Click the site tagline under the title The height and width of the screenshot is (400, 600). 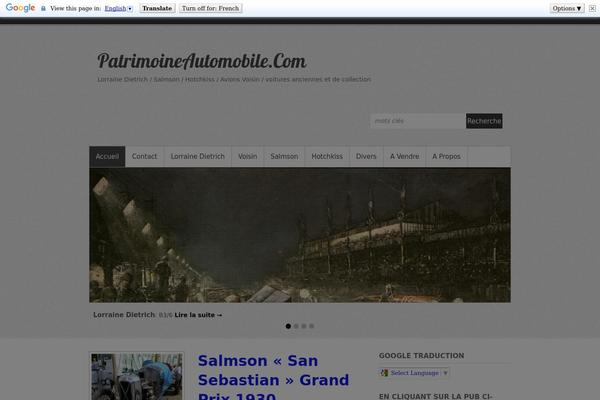point(234,79)
